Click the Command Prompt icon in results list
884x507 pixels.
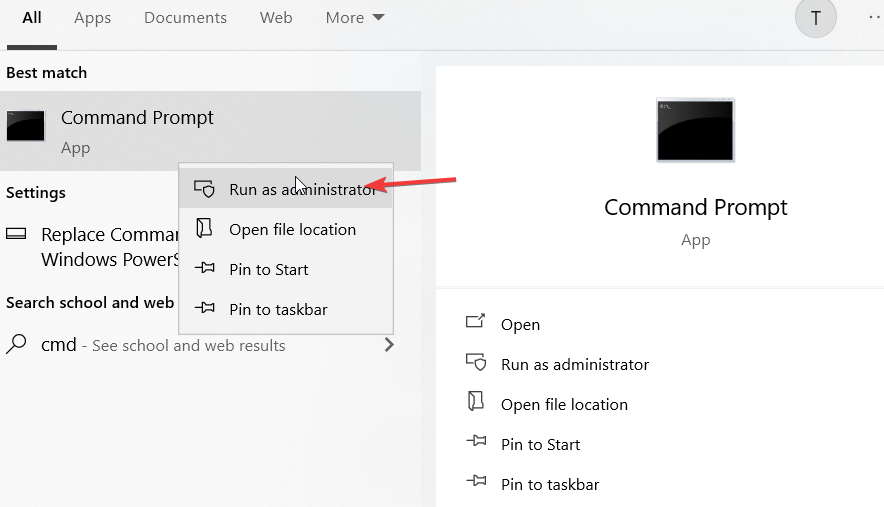point(25,125)
